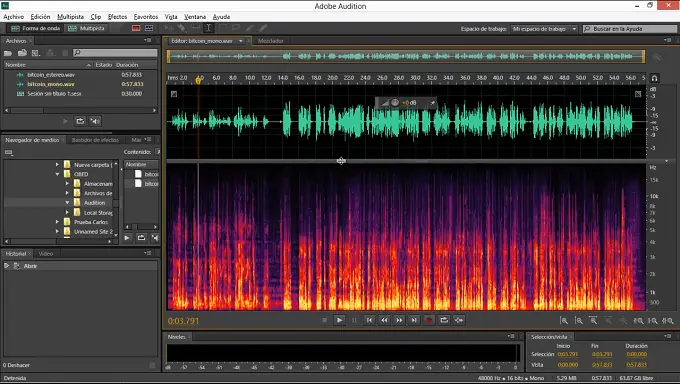Image resolution: width=680 pixels, height=384 pixels.
Task: Click new file icon in Archivos panel
Action: 36,53
